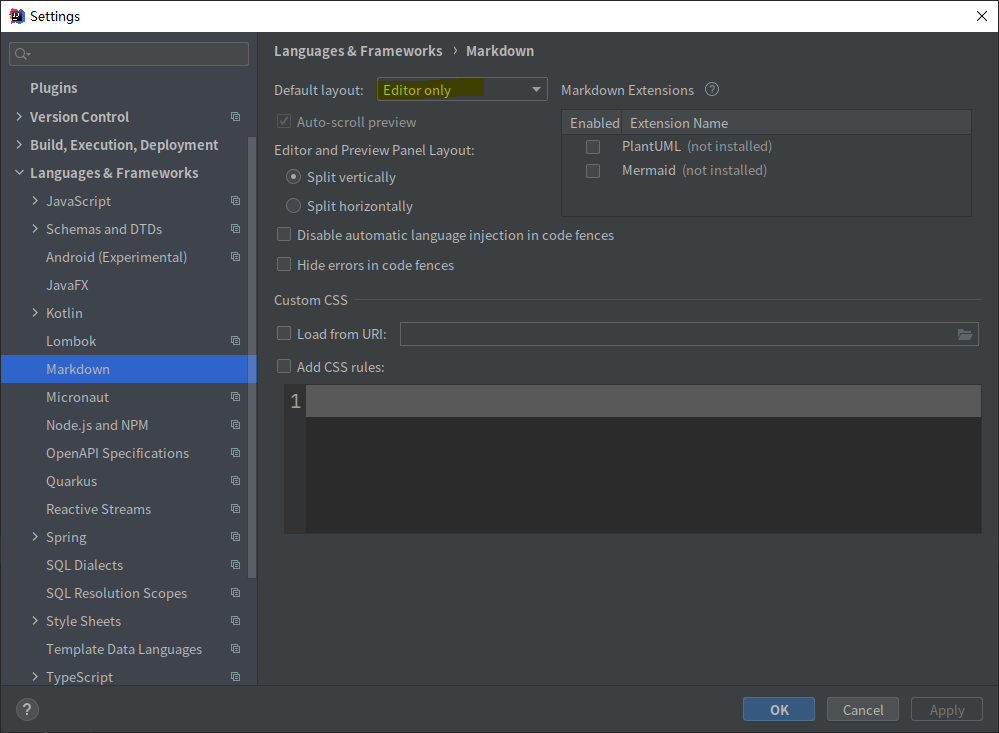The width and height of the screenshot is (999, 733).
Task: Open the Default layout dropdown
Action: [462, 90]
